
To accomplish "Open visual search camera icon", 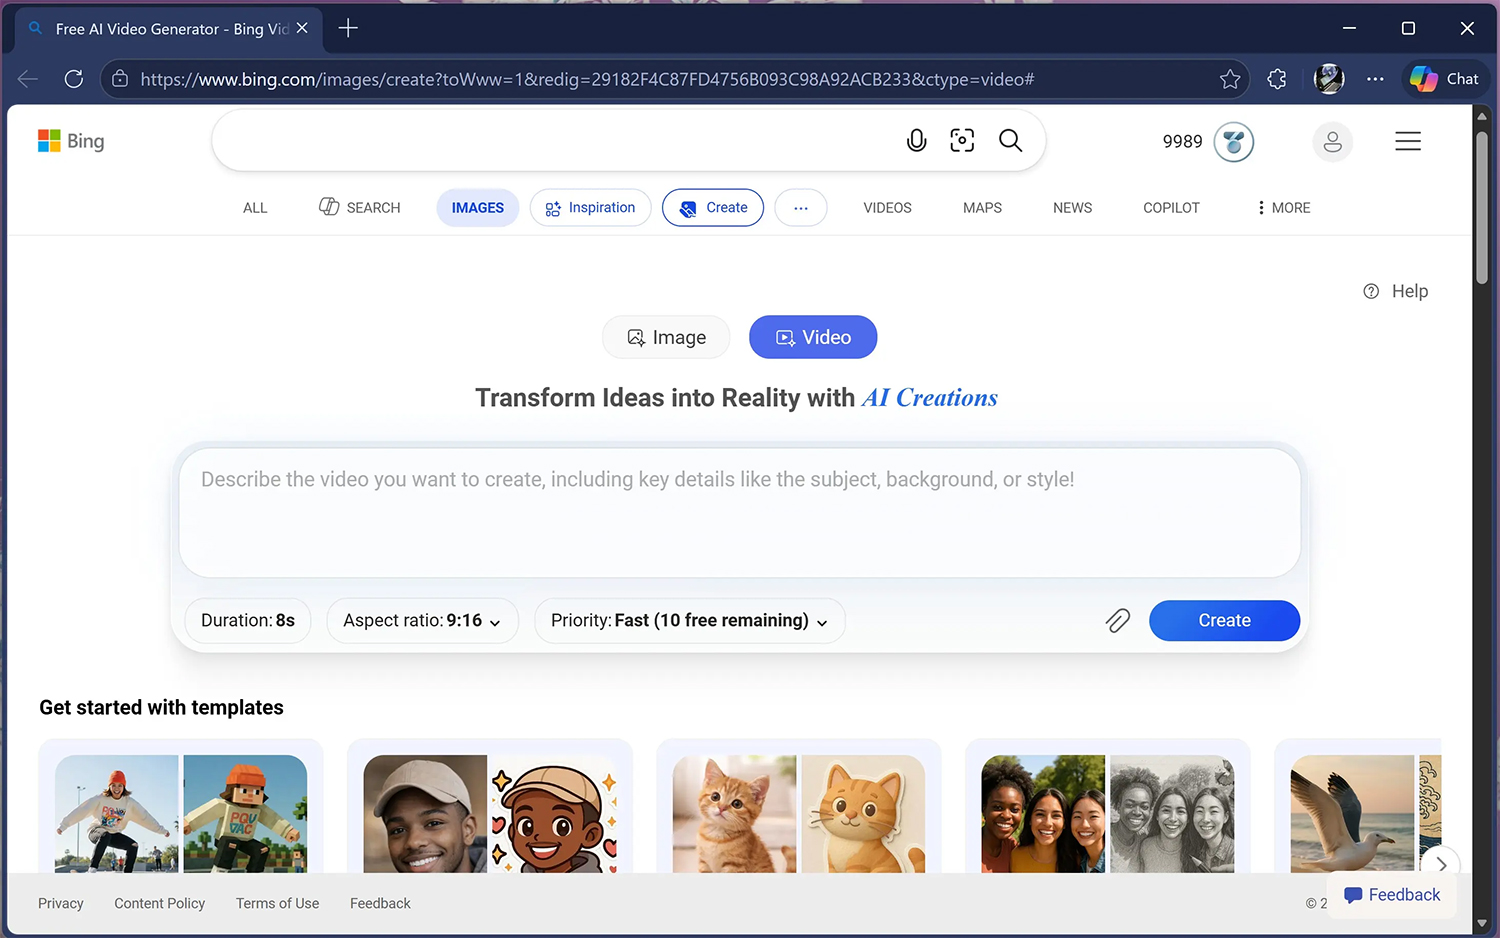I will click(x=962, y=141).
